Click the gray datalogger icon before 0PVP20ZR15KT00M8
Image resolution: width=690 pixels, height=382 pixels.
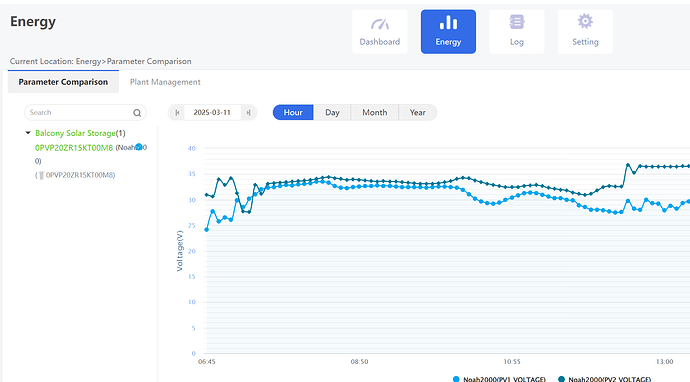coord(41,175)
